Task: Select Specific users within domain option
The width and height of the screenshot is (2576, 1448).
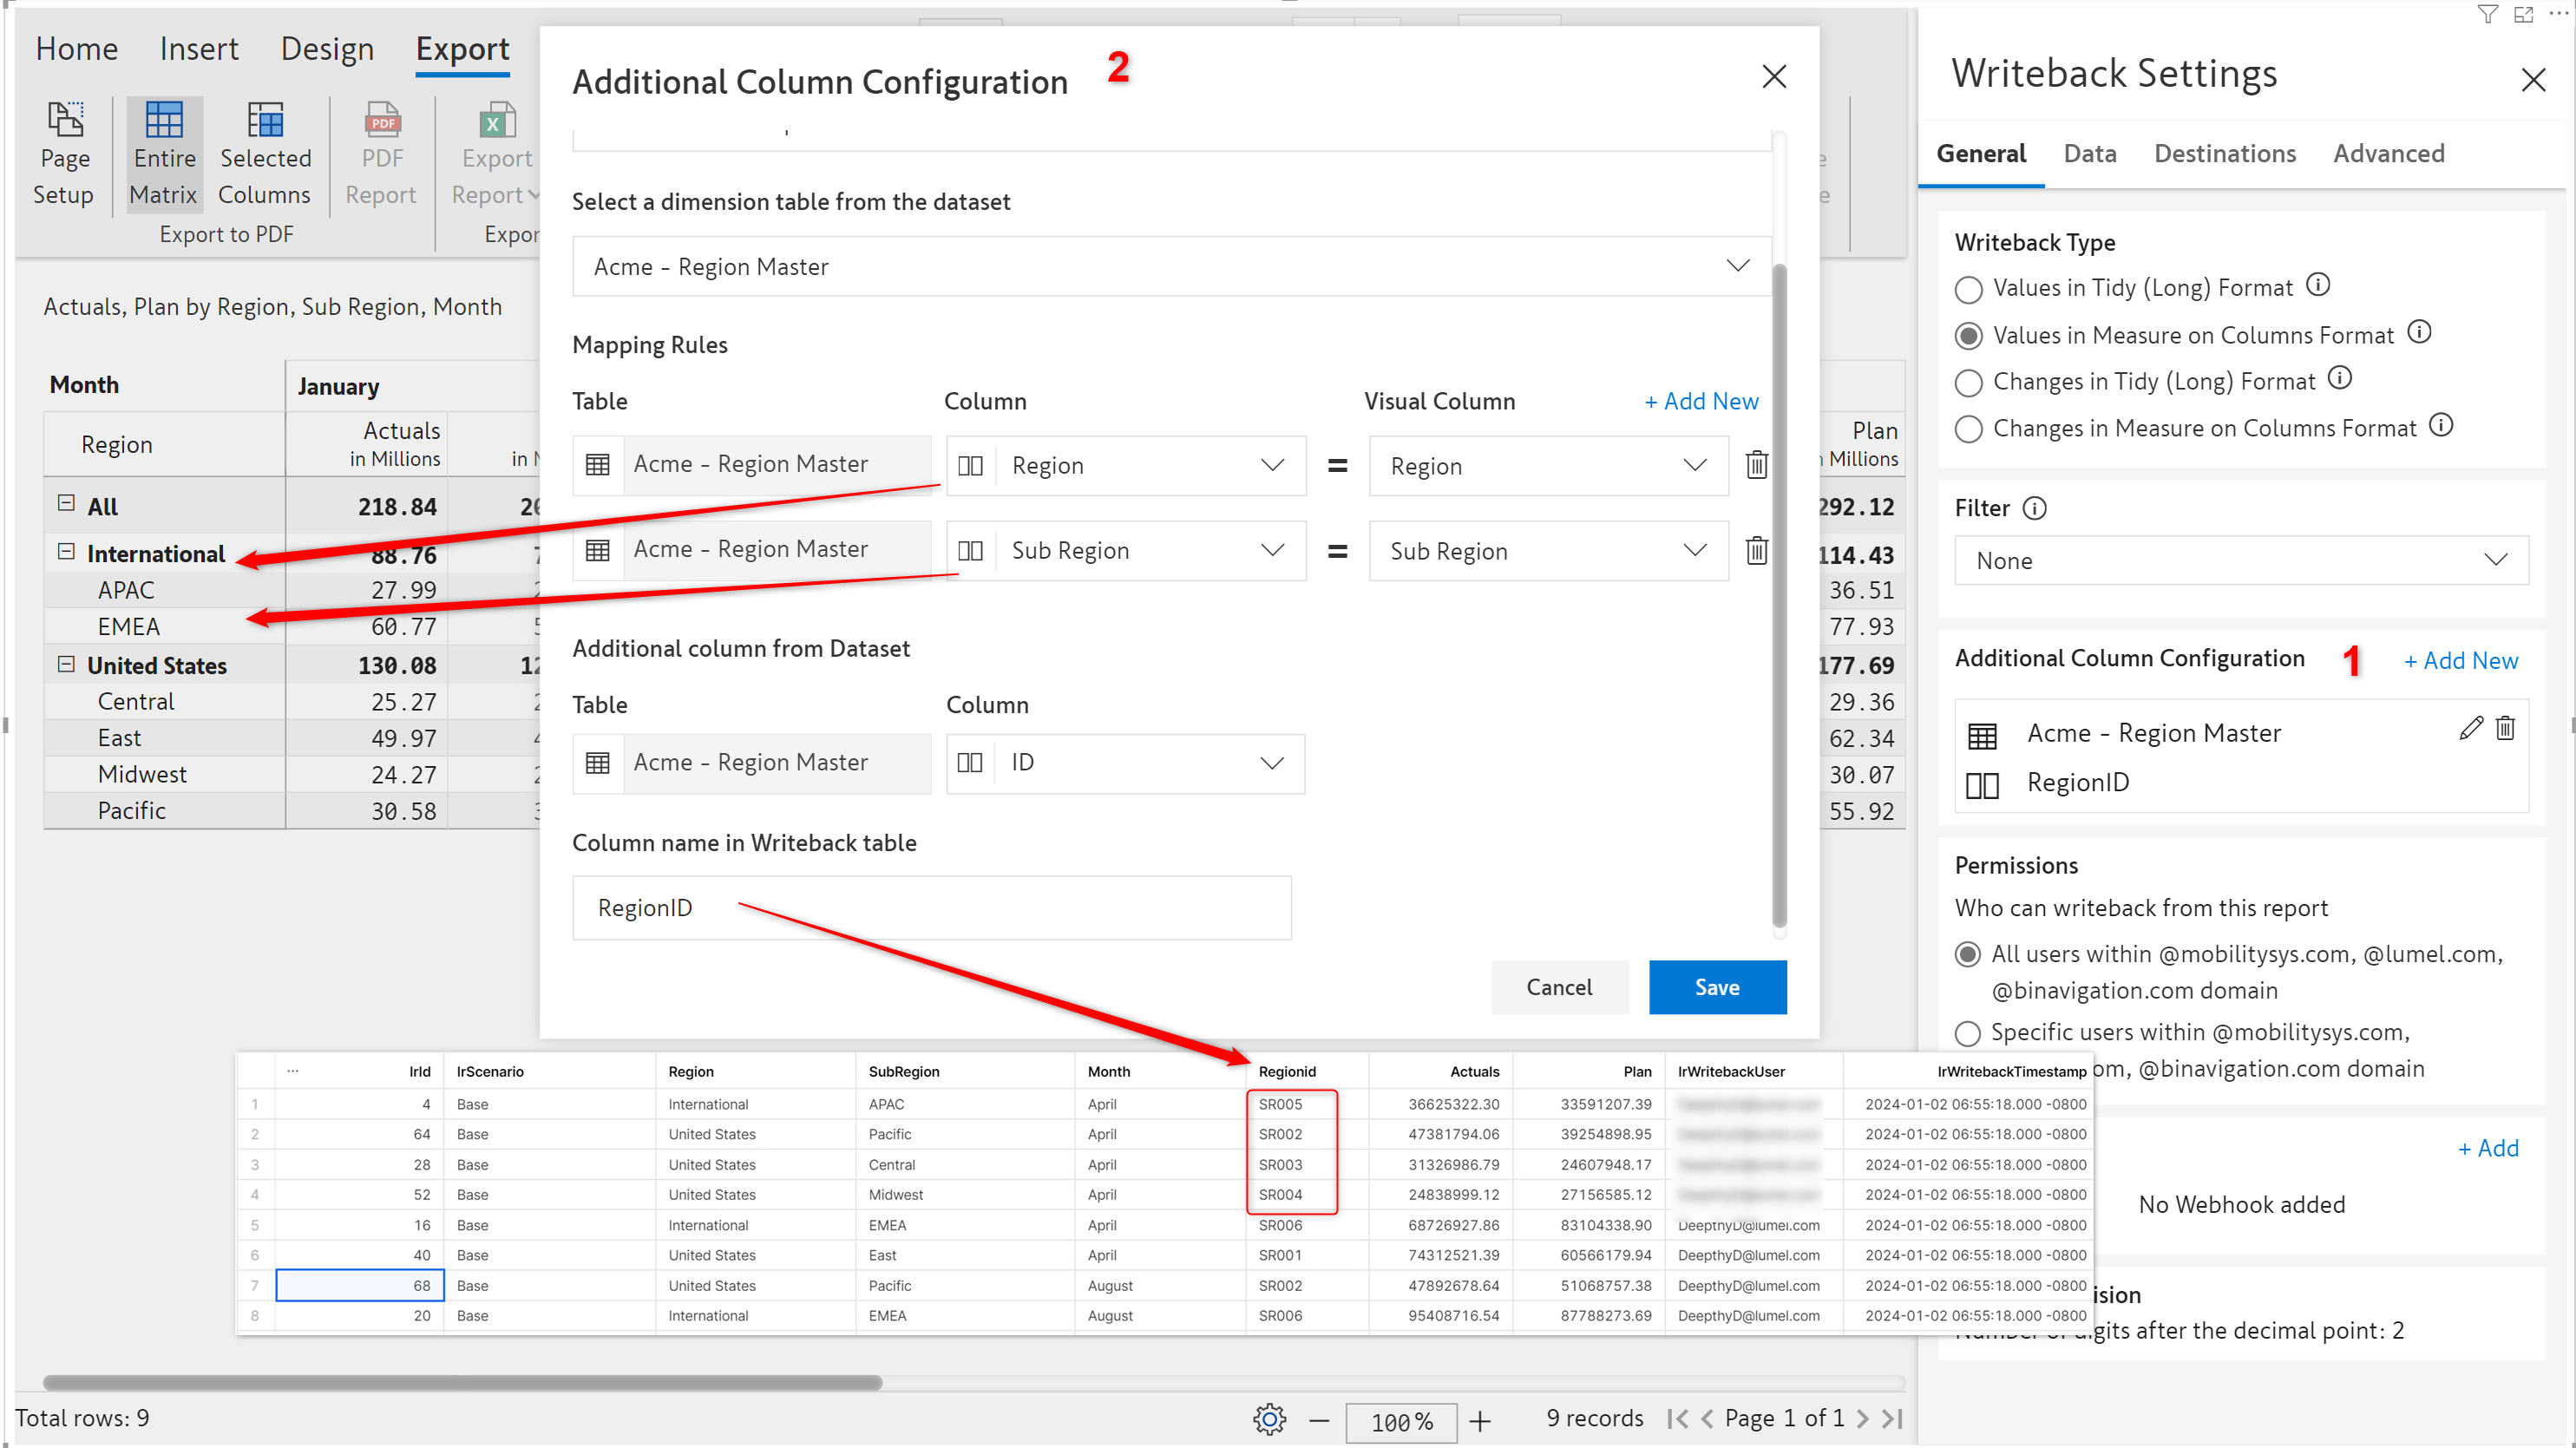Action: point(1968,1033)
